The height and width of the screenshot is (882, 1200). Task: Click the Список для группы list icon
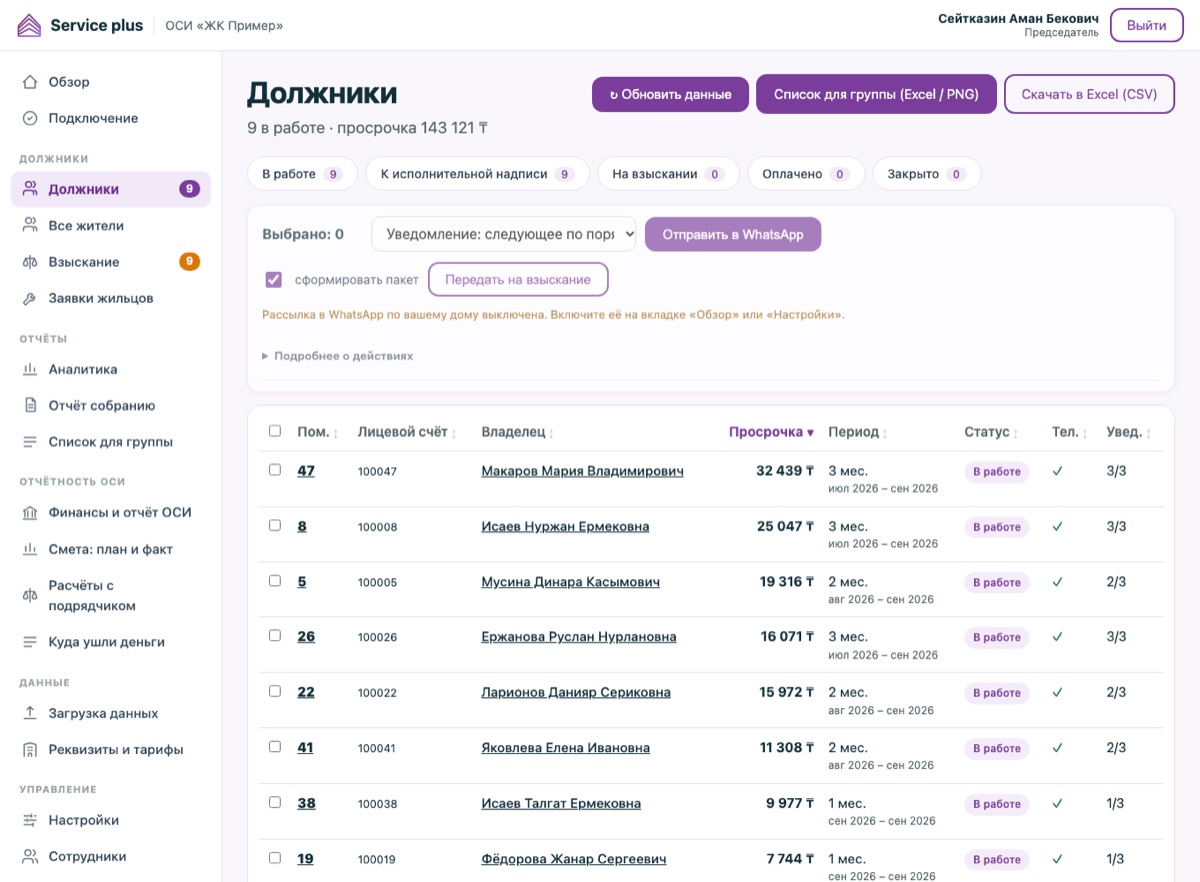click(30, 442)
